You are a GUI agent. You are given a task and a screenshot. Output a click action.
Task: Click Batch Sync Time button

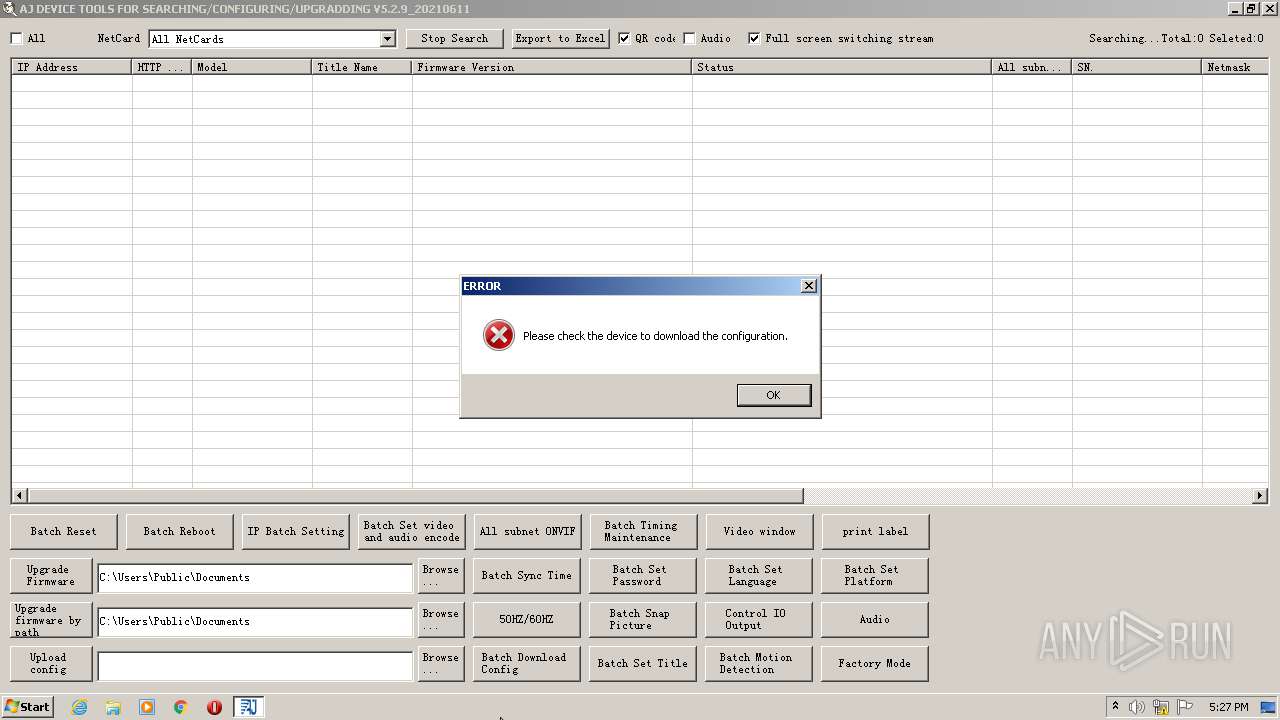click(x=528, y=575)
